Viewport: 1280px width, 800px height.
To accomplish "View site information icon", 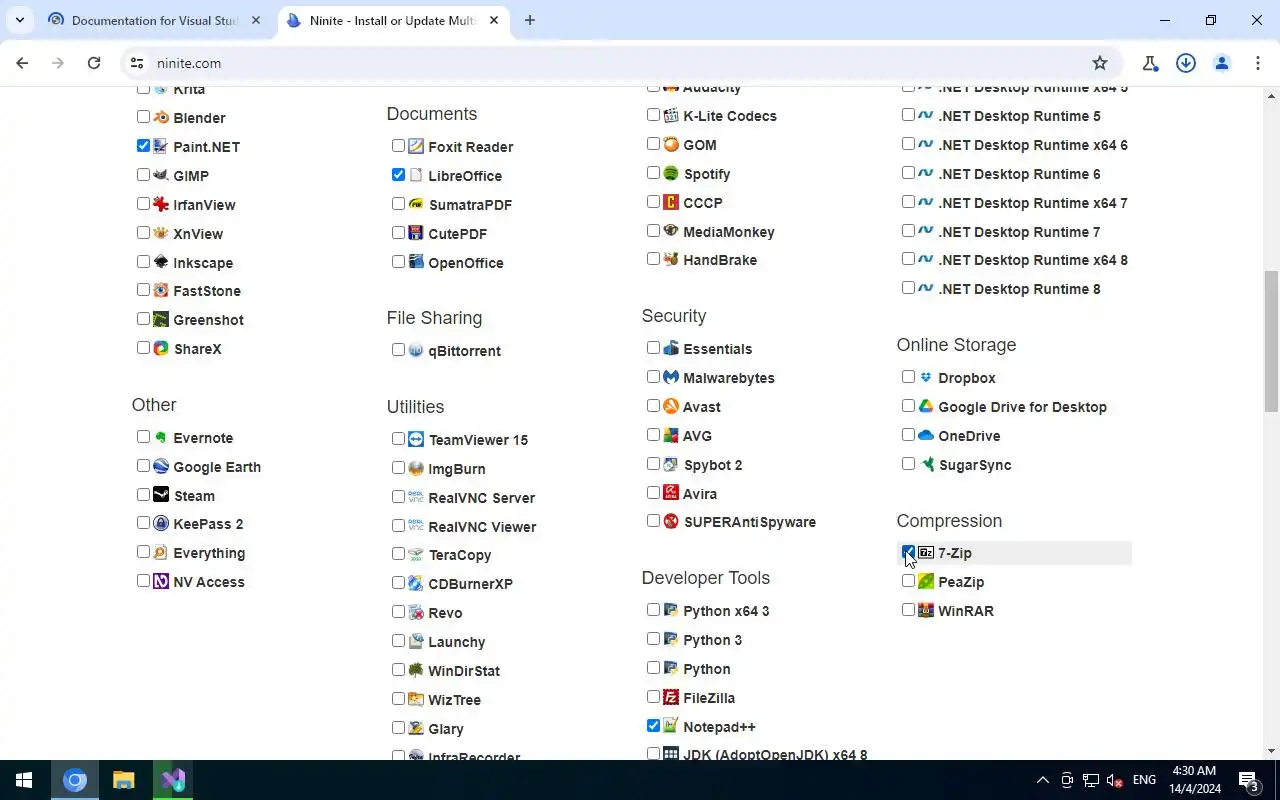I will point(137,63).
